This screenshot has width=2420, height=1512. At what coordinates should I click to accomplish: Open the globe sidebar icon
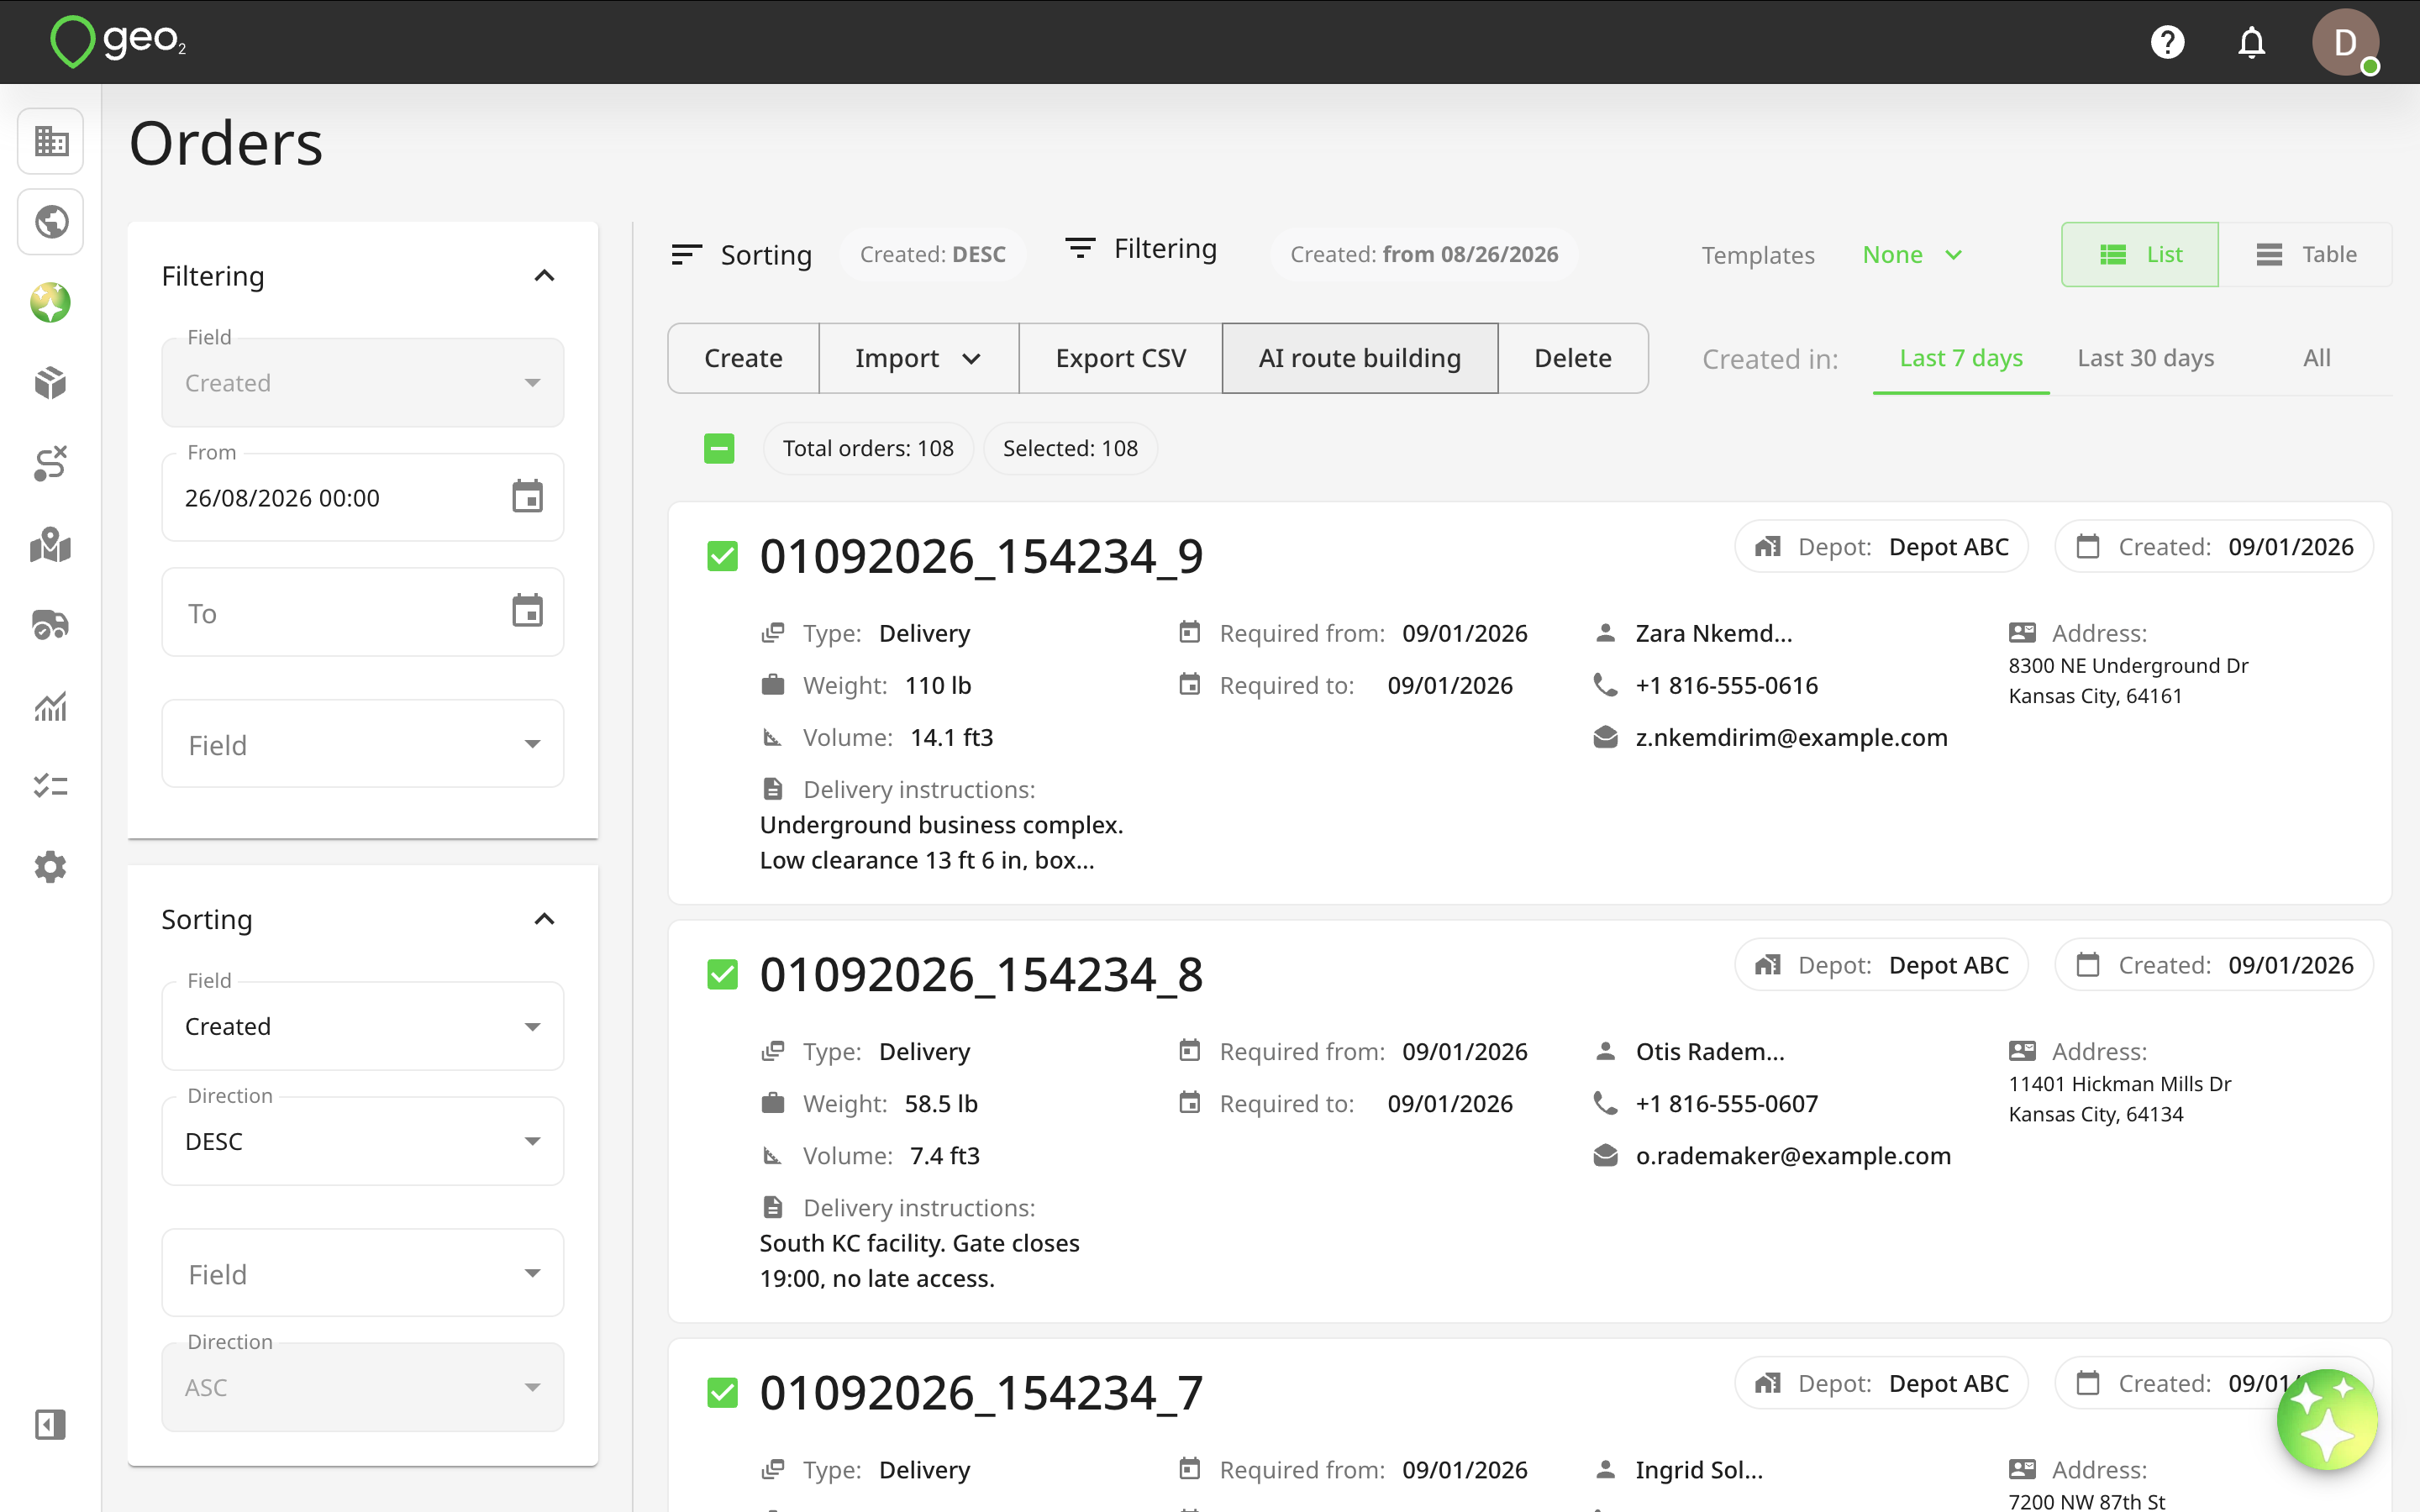click(x=51, y=221)
